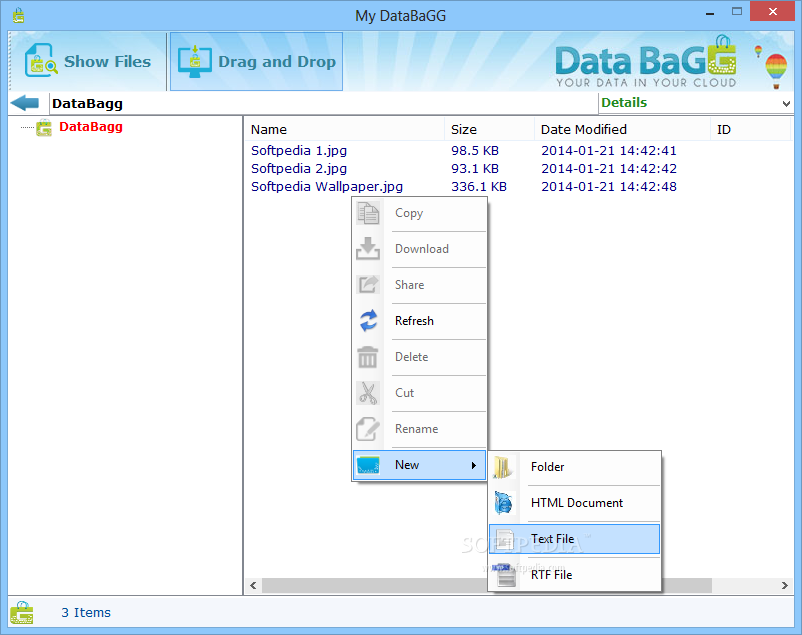Maximize the My DataBaGG window
Image resolution: width=802 pixels, height=635 pixels.
tap(737, 12)
